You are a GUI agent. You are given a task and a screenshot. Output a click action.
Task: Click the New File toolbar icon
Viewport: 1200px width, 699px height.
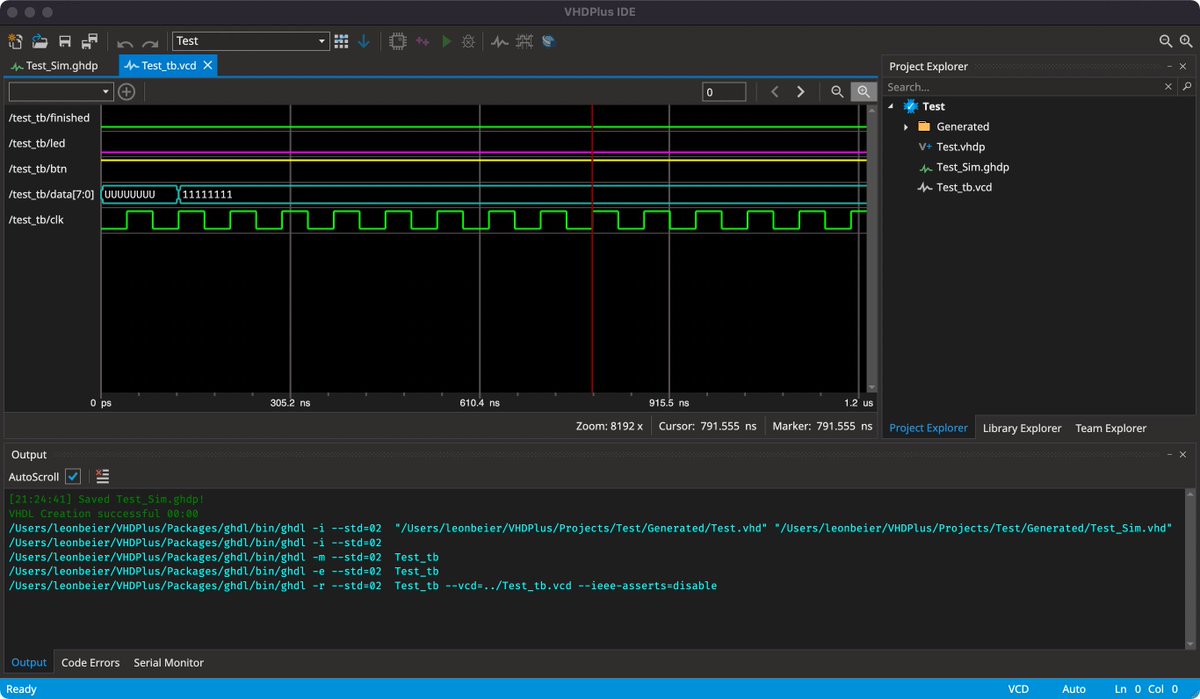[15, 41]
